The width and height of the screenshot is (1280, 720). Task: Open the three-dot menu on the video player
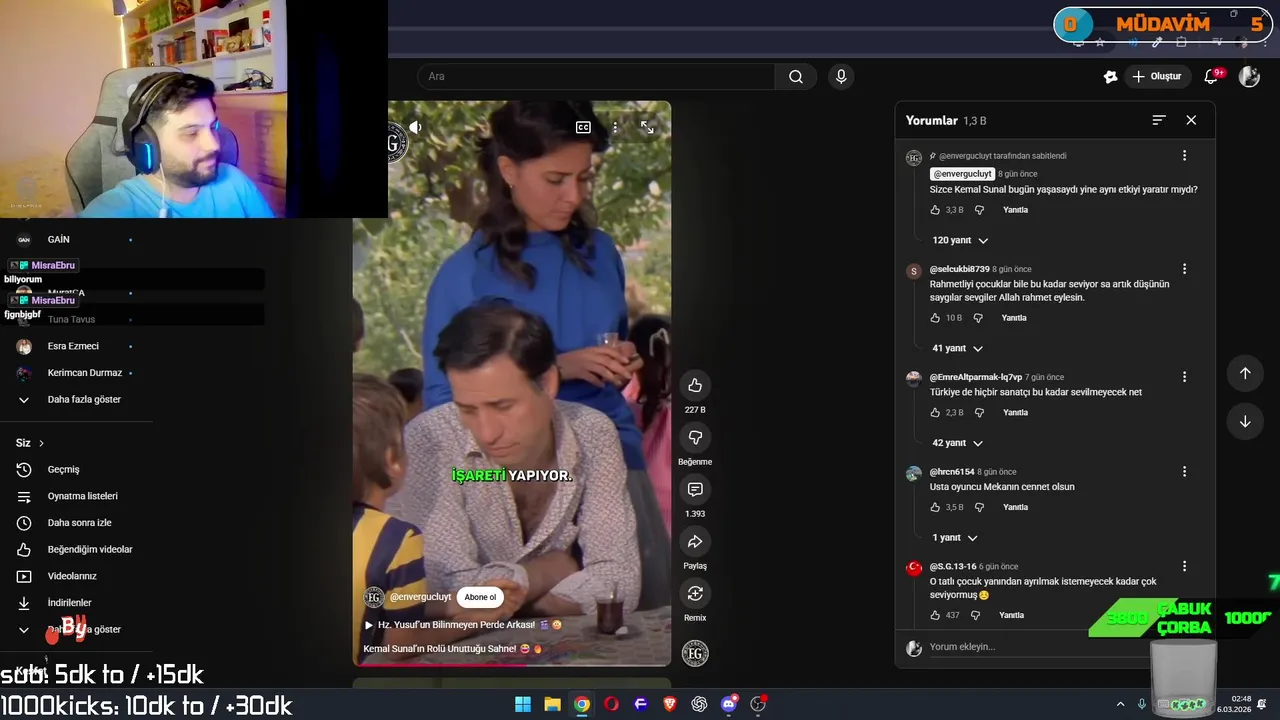(615, 127)
